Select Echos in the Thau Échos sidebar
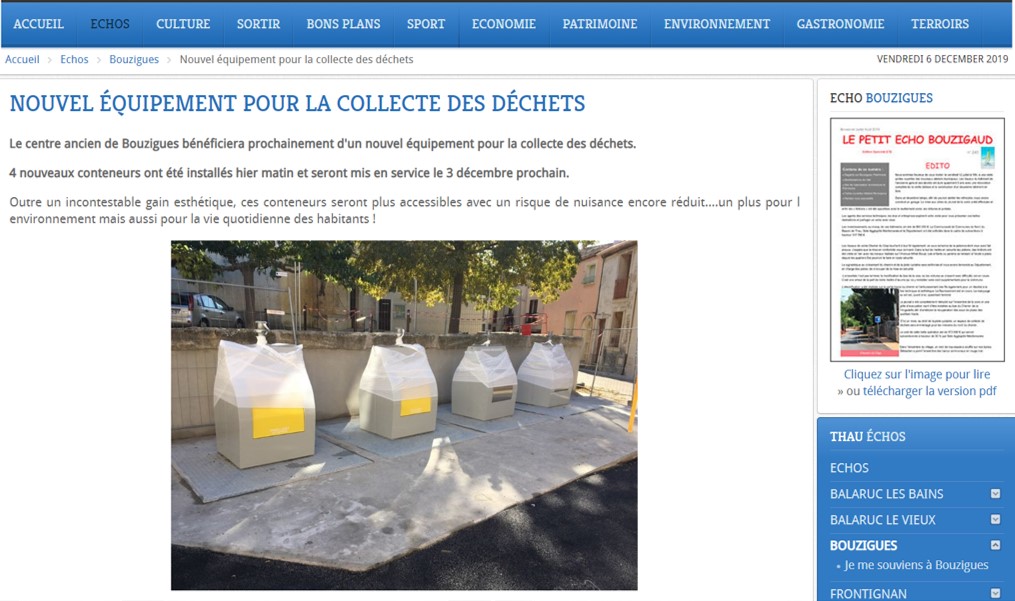The height and width of the screenshot is (601, 1015). pyautogui.click(x=849, y=468)
